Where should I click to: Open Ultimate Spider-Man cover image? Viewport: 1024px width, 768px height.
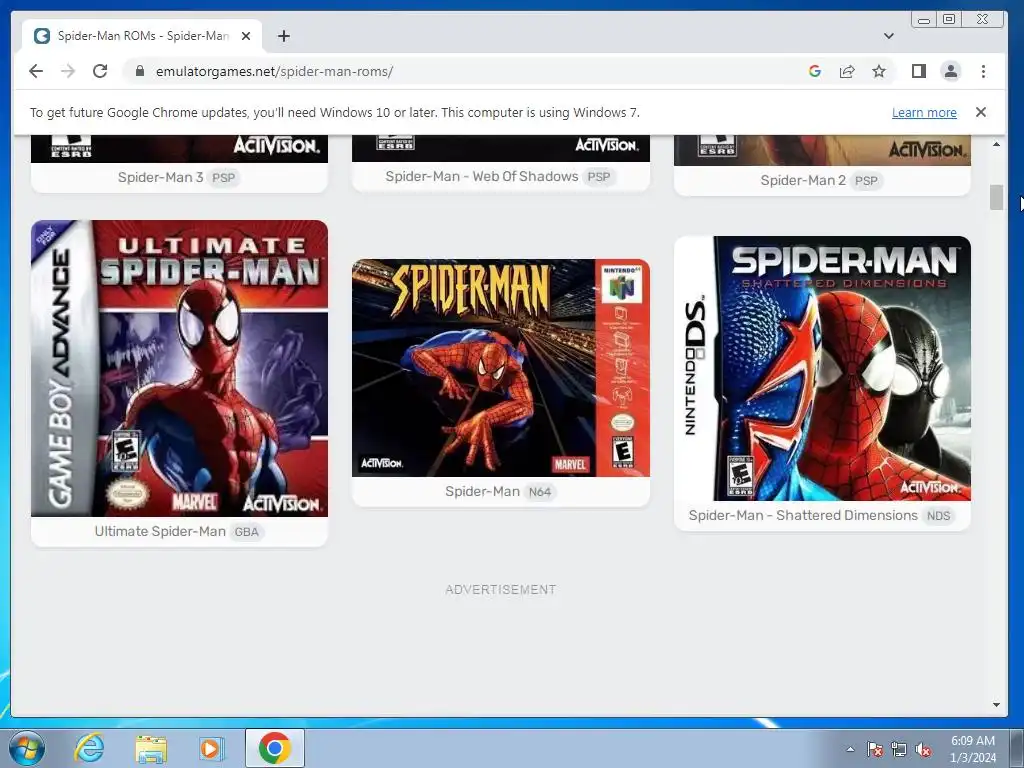tap(180, 368)
